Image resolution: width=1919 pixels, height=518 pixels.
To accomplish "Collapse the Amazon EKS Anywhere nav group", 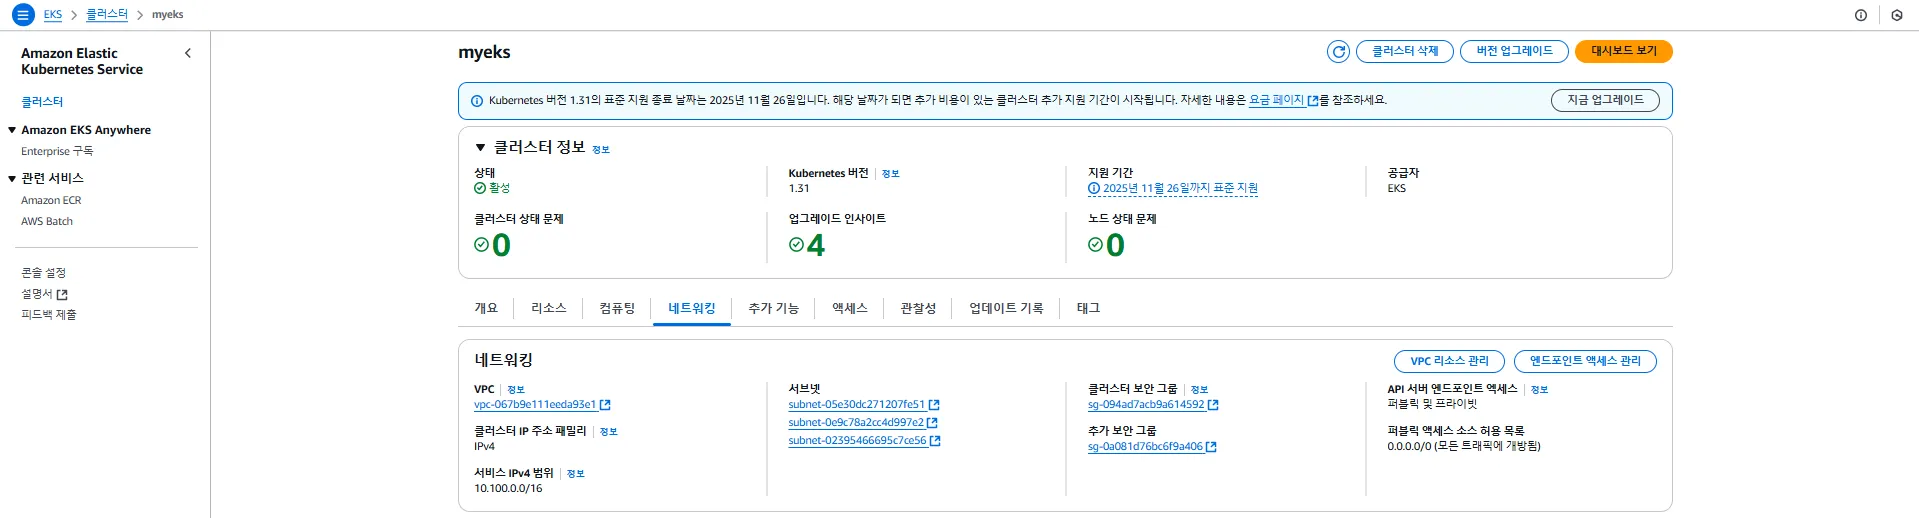I will point(12,130).
